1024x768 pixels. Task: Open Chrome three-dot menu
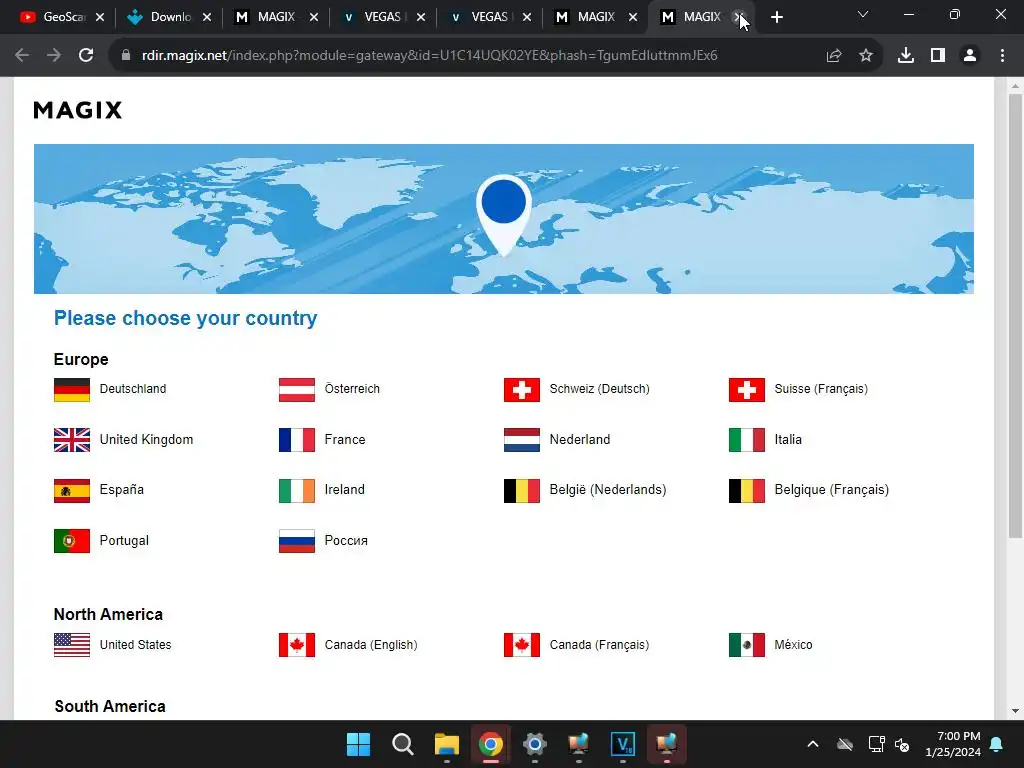click(1002, 56)
